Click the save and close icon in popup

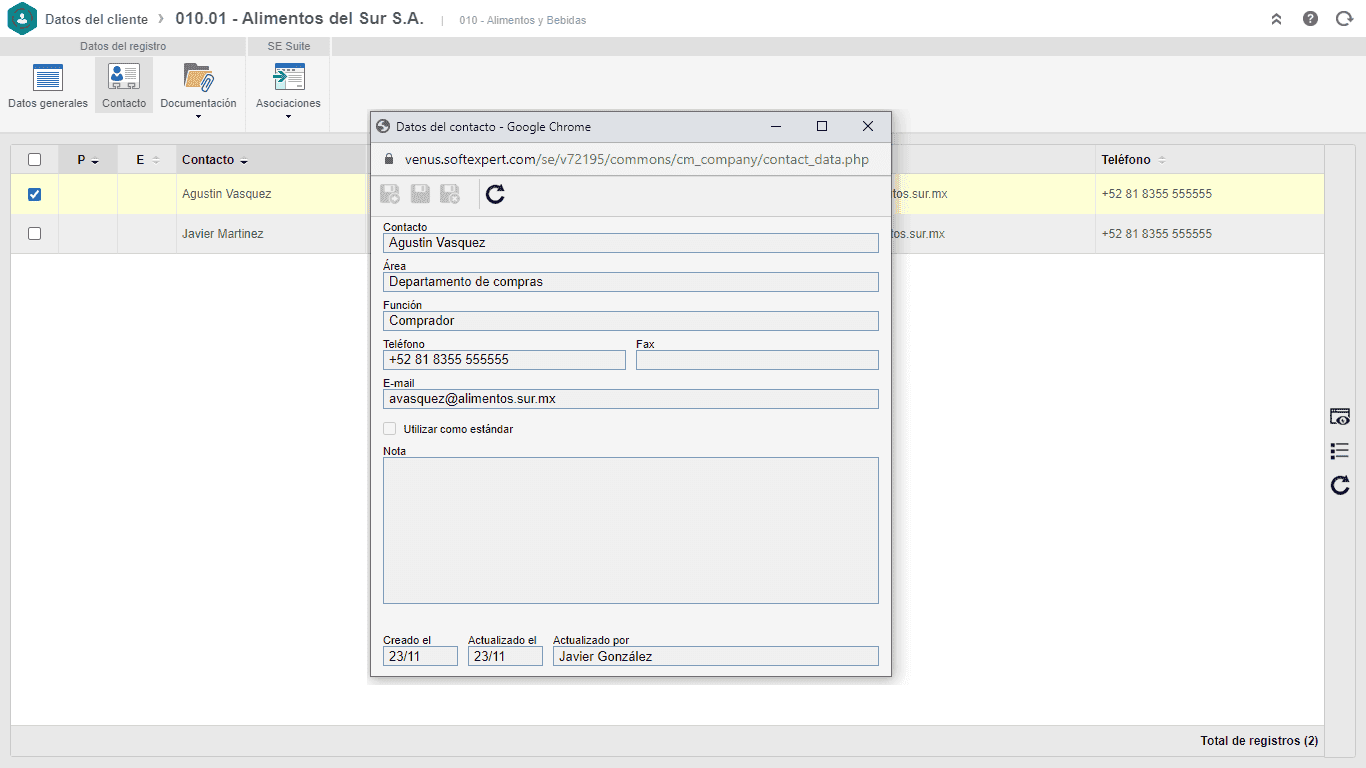click(450, 194)
